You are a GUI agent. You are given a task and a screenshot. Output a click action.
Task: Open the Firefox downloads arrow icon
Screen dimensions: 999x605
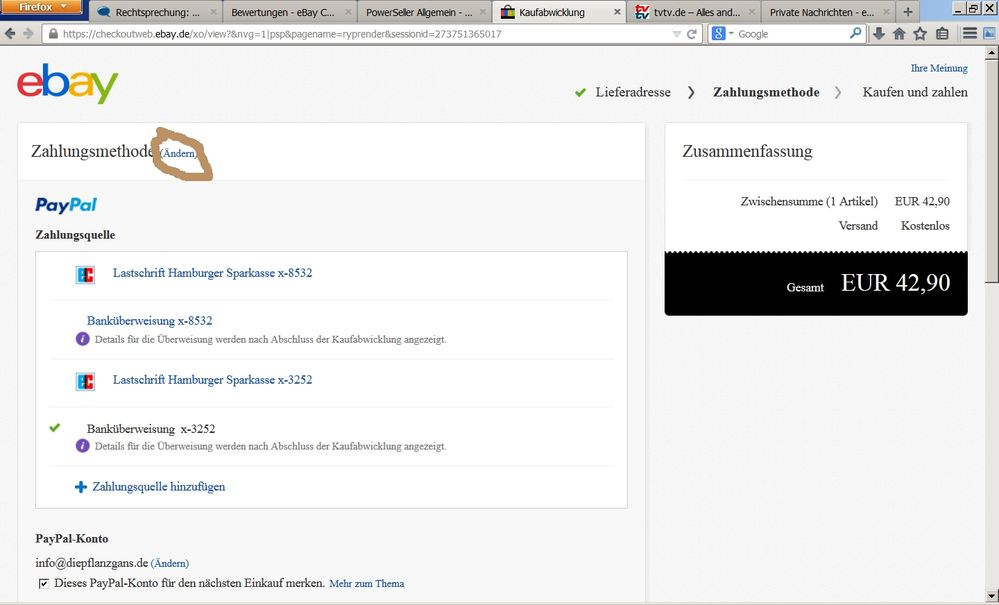point(878,34)
